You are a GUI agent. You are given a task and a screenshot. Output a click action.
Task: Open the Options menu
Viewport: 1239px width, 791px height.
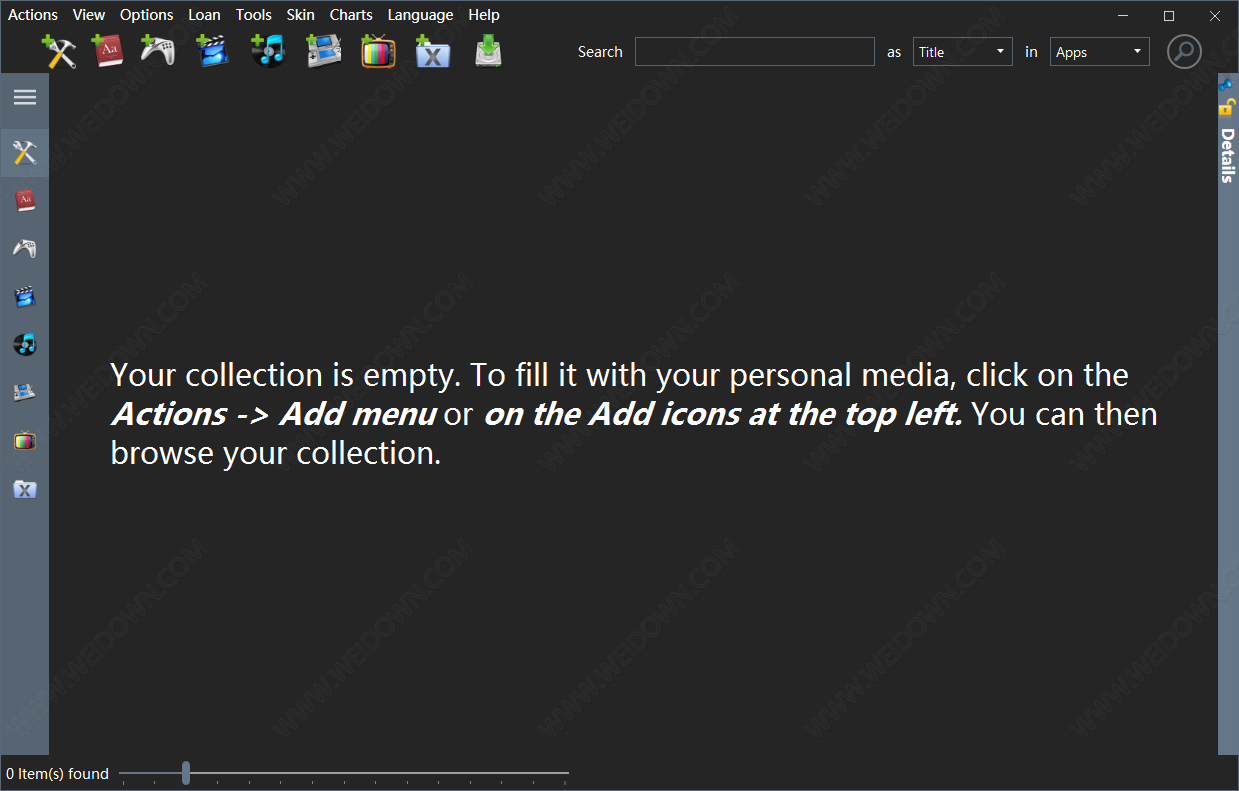pos(146,15)
